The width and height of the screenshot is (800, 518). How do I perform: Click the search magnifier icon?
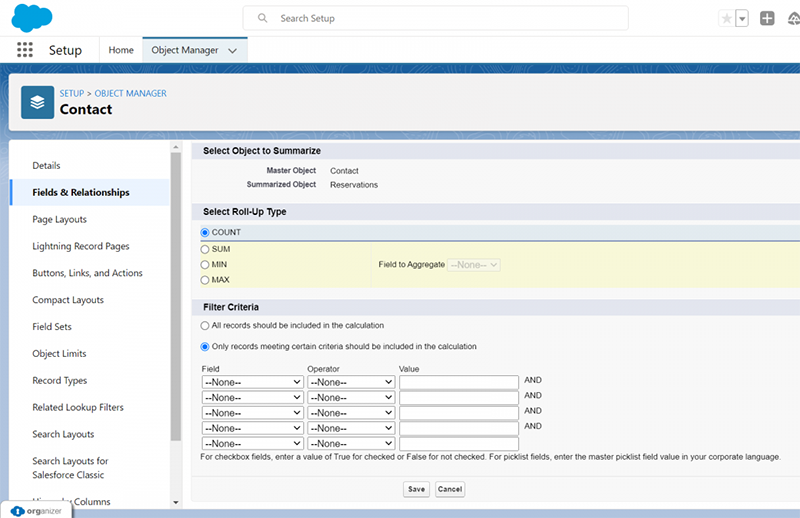[262, 18]
